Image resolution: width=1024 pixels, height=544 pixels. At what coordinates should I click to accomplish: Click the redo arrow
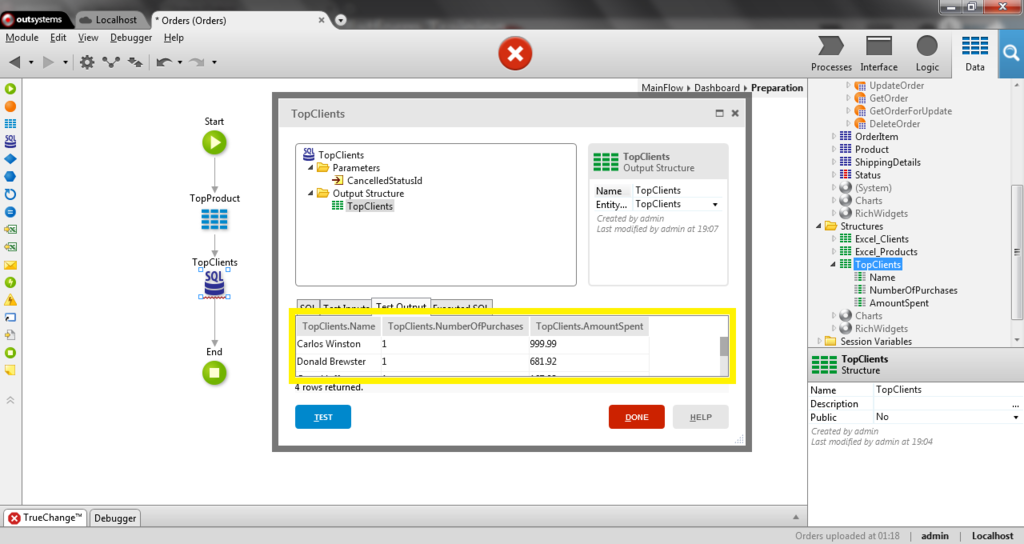tap(197, 62)
